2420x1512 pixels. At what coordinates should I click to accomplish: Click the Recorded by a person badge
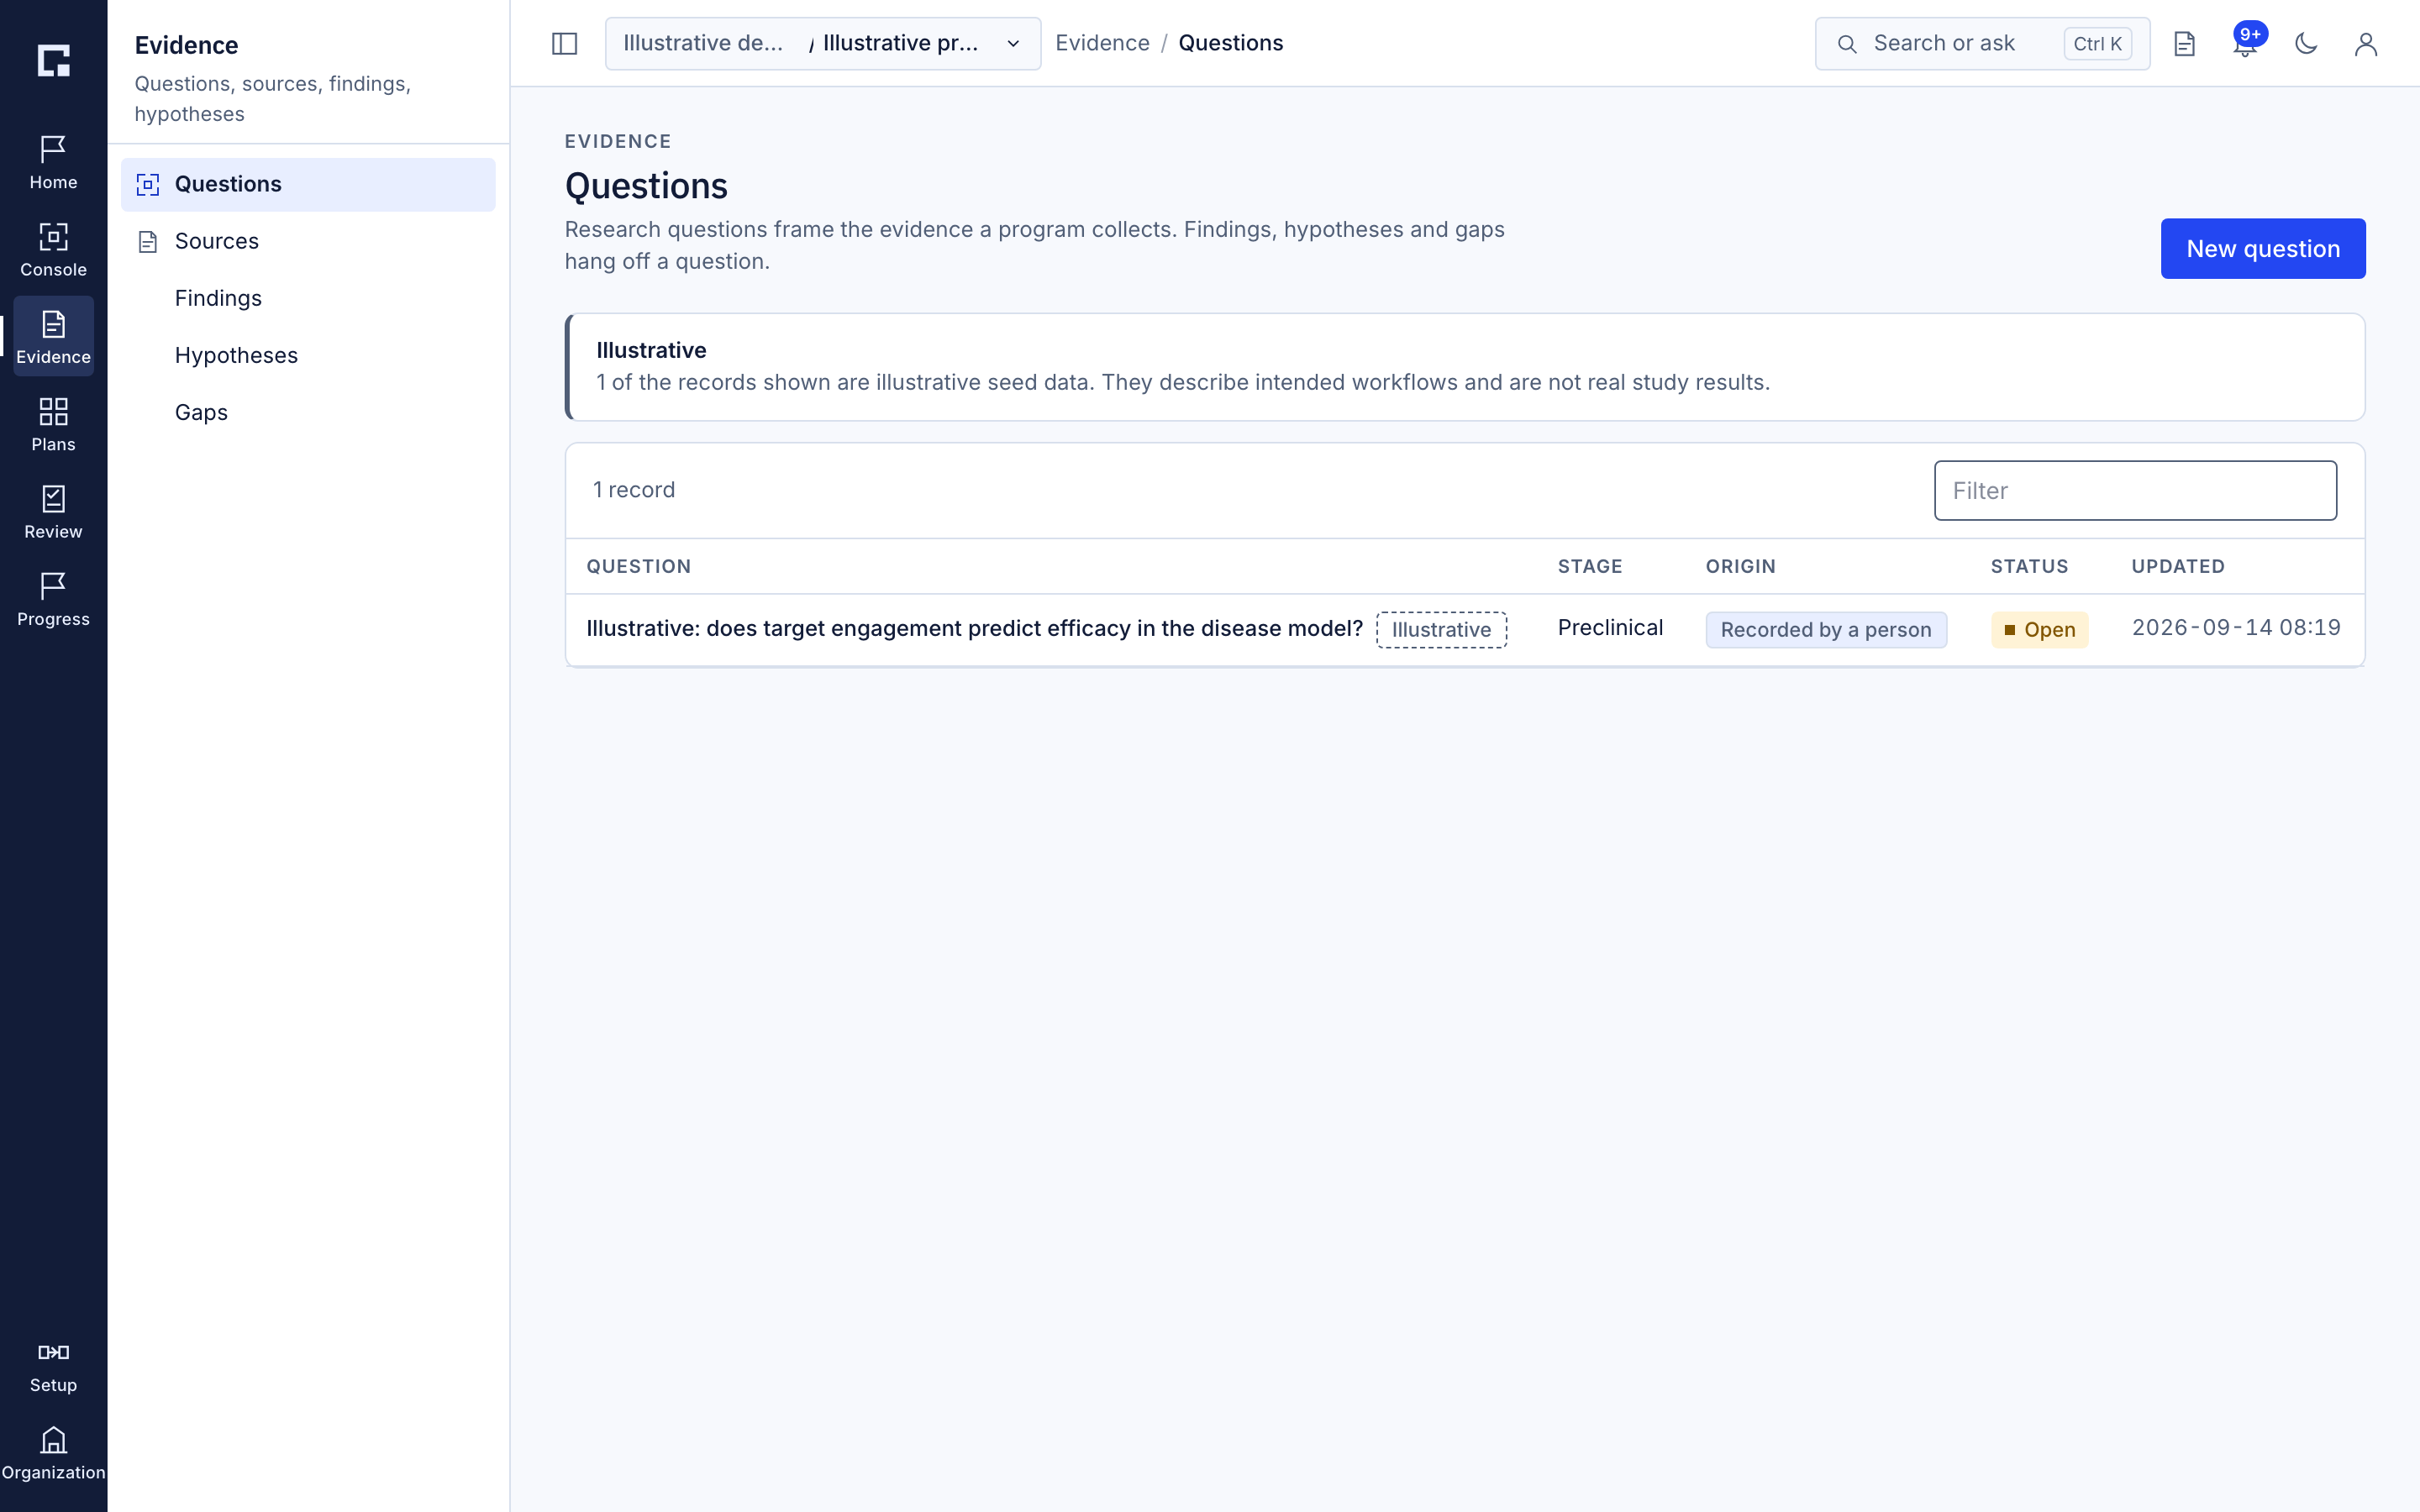1825,629
